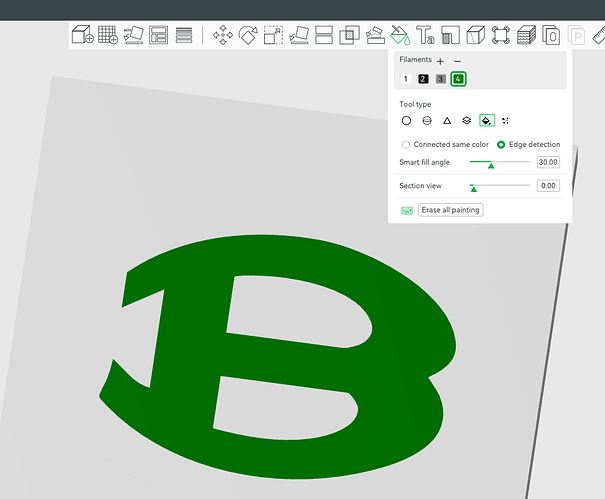The height and width of the screenshot is (499, 605).
Task: Choose the Height range tool type
Action: [466, 121]
